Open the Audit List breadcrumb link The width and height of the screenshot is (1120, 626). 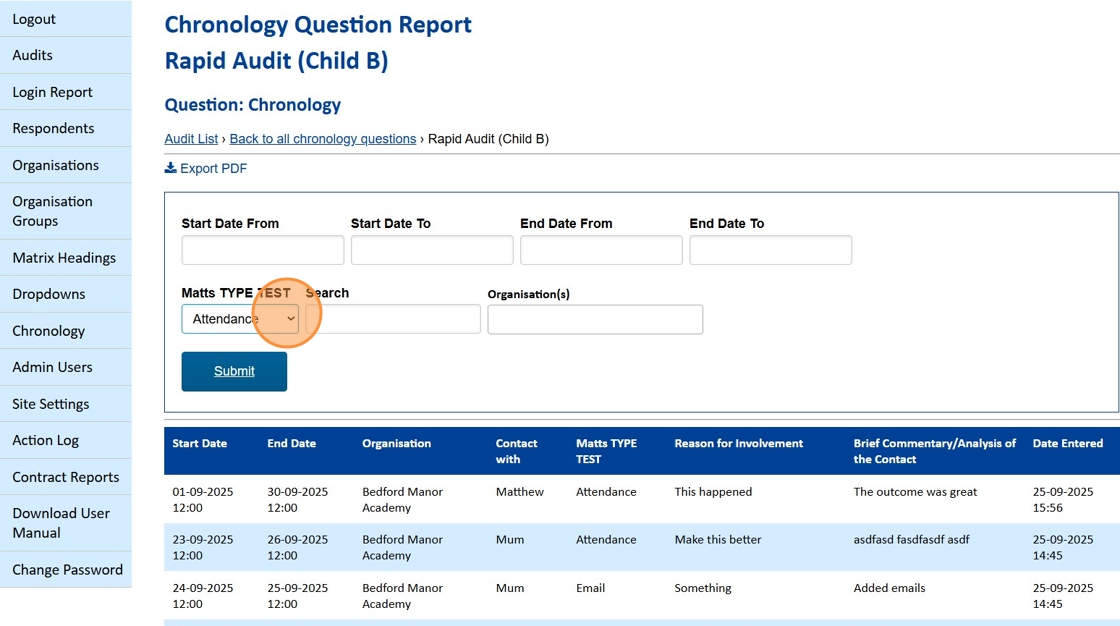click(x=191, y=139)
